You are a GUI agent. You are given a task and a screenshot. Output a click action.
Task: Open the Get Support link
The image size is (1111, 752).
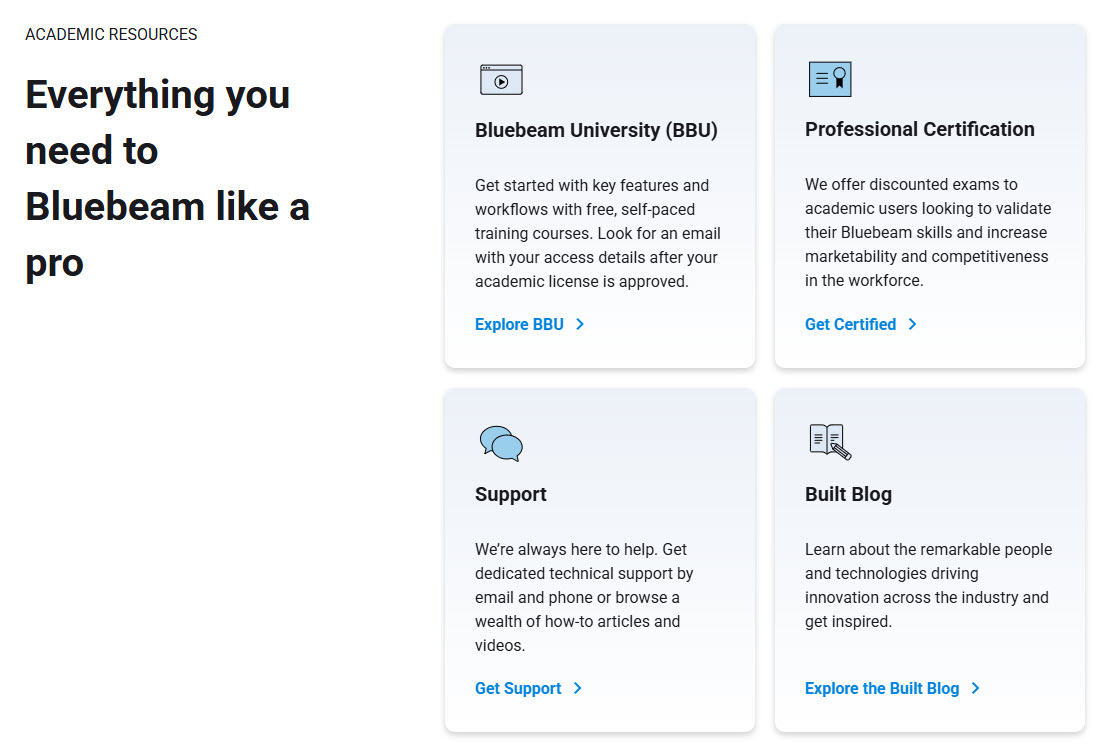point(518,688)
